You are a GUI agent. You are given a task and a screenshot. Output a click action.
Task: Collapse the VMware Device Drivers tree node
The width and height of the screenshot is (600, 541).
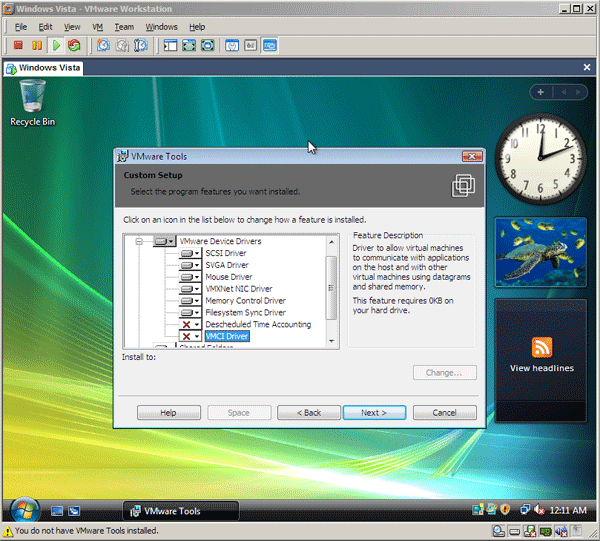point(139,241)
